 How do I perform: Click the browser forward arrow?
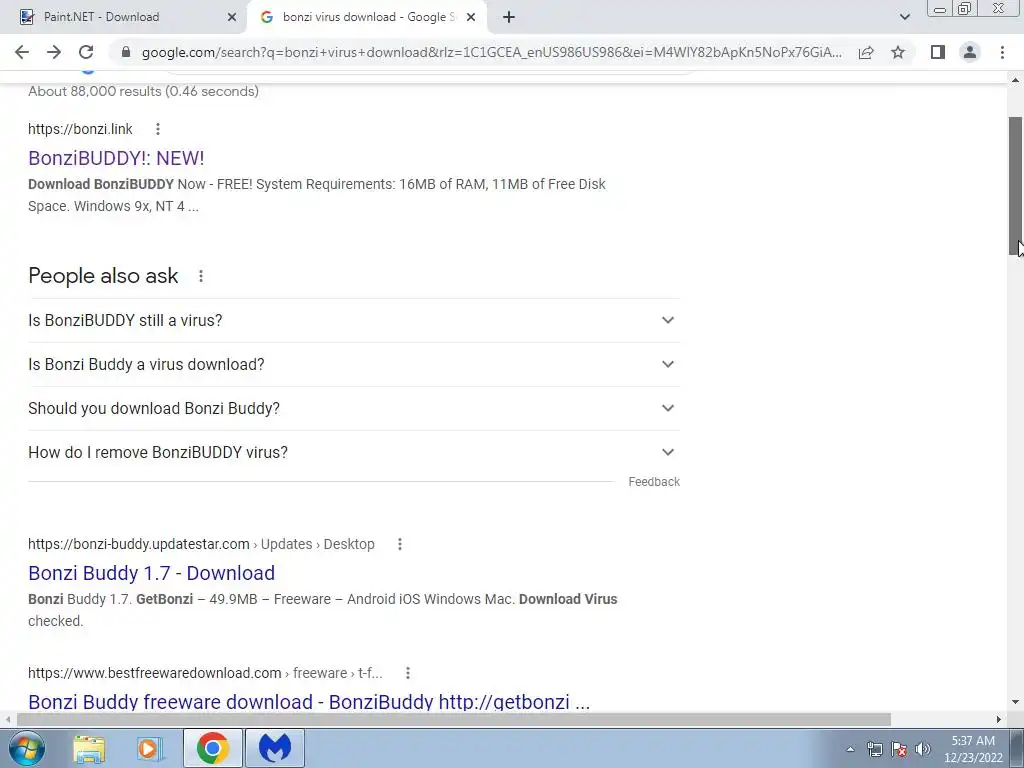pos(54,52)
